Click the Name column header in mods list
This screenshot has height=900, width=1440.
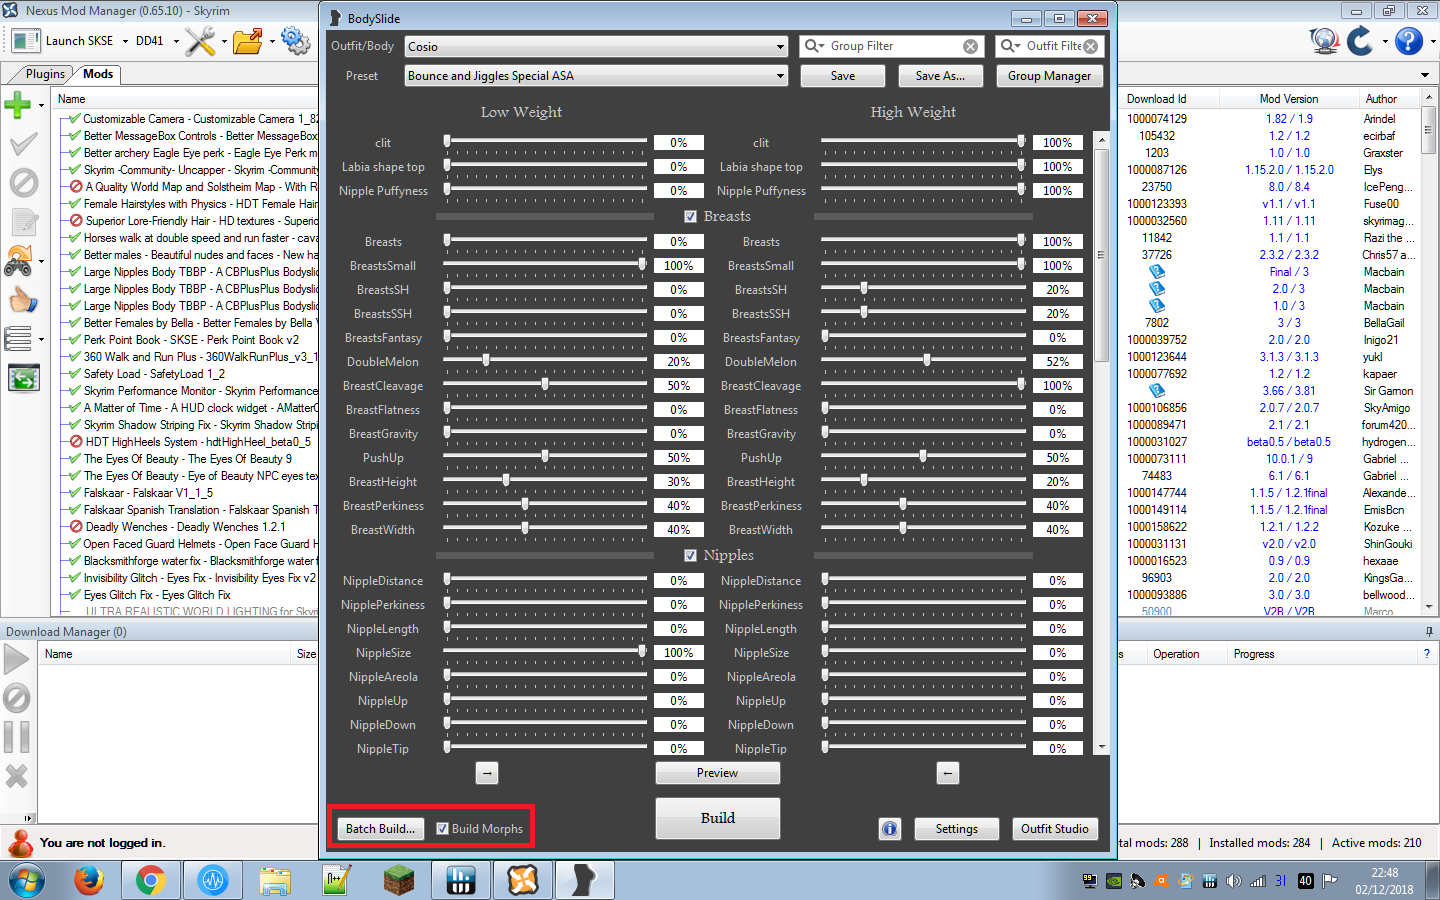tap(71, 99)
